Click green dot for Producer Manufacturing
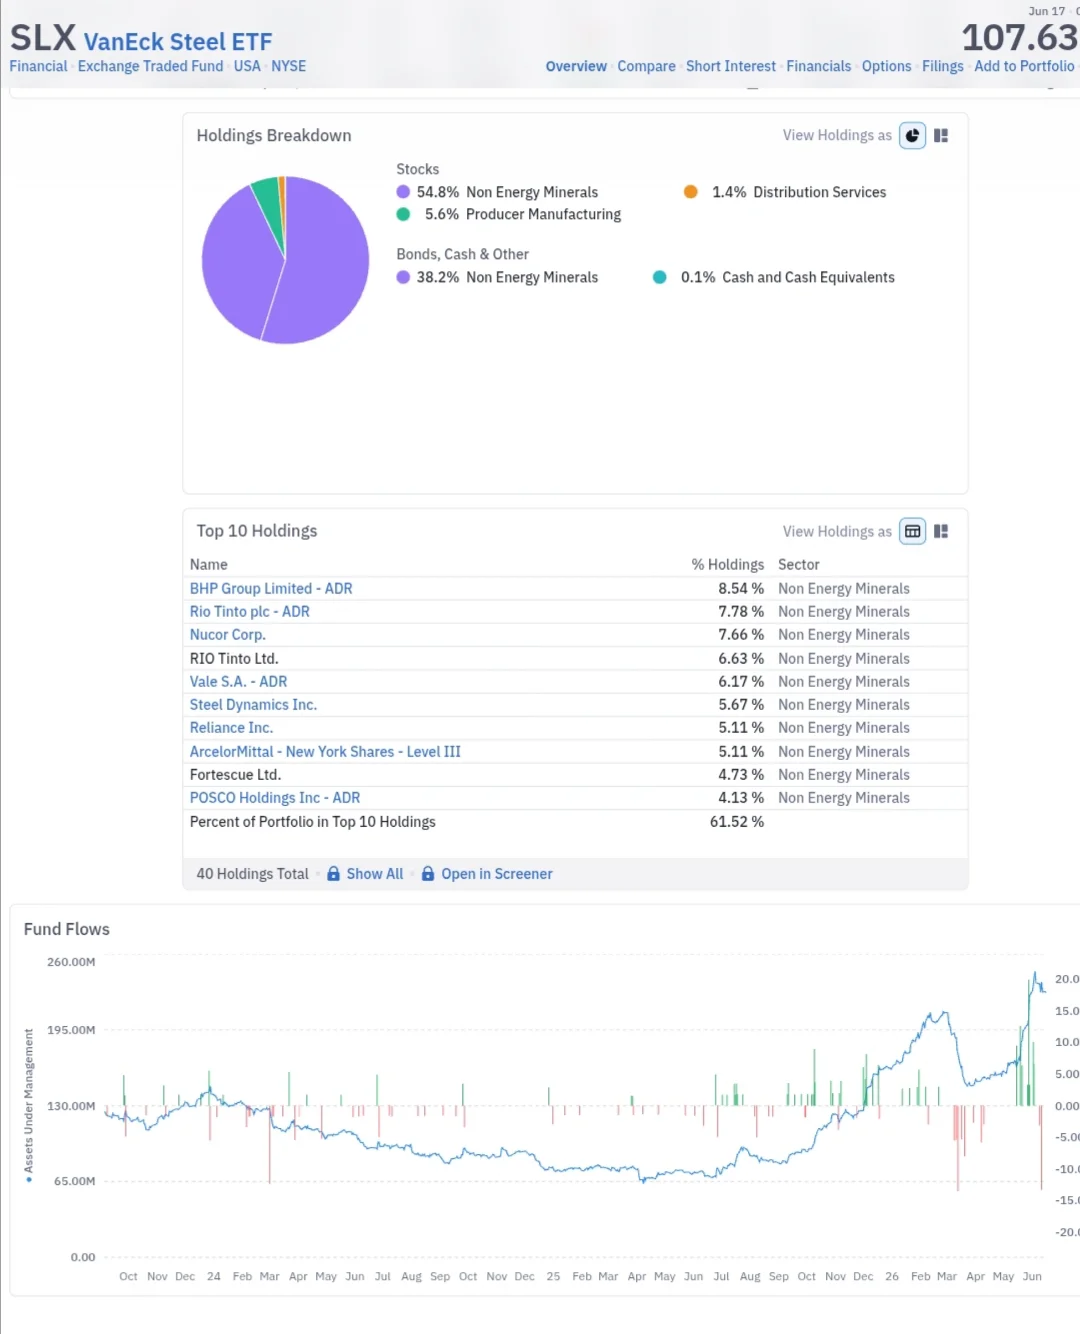Image resolution: width=1080 pixels, height=1334 pixels. coord(403,214)
